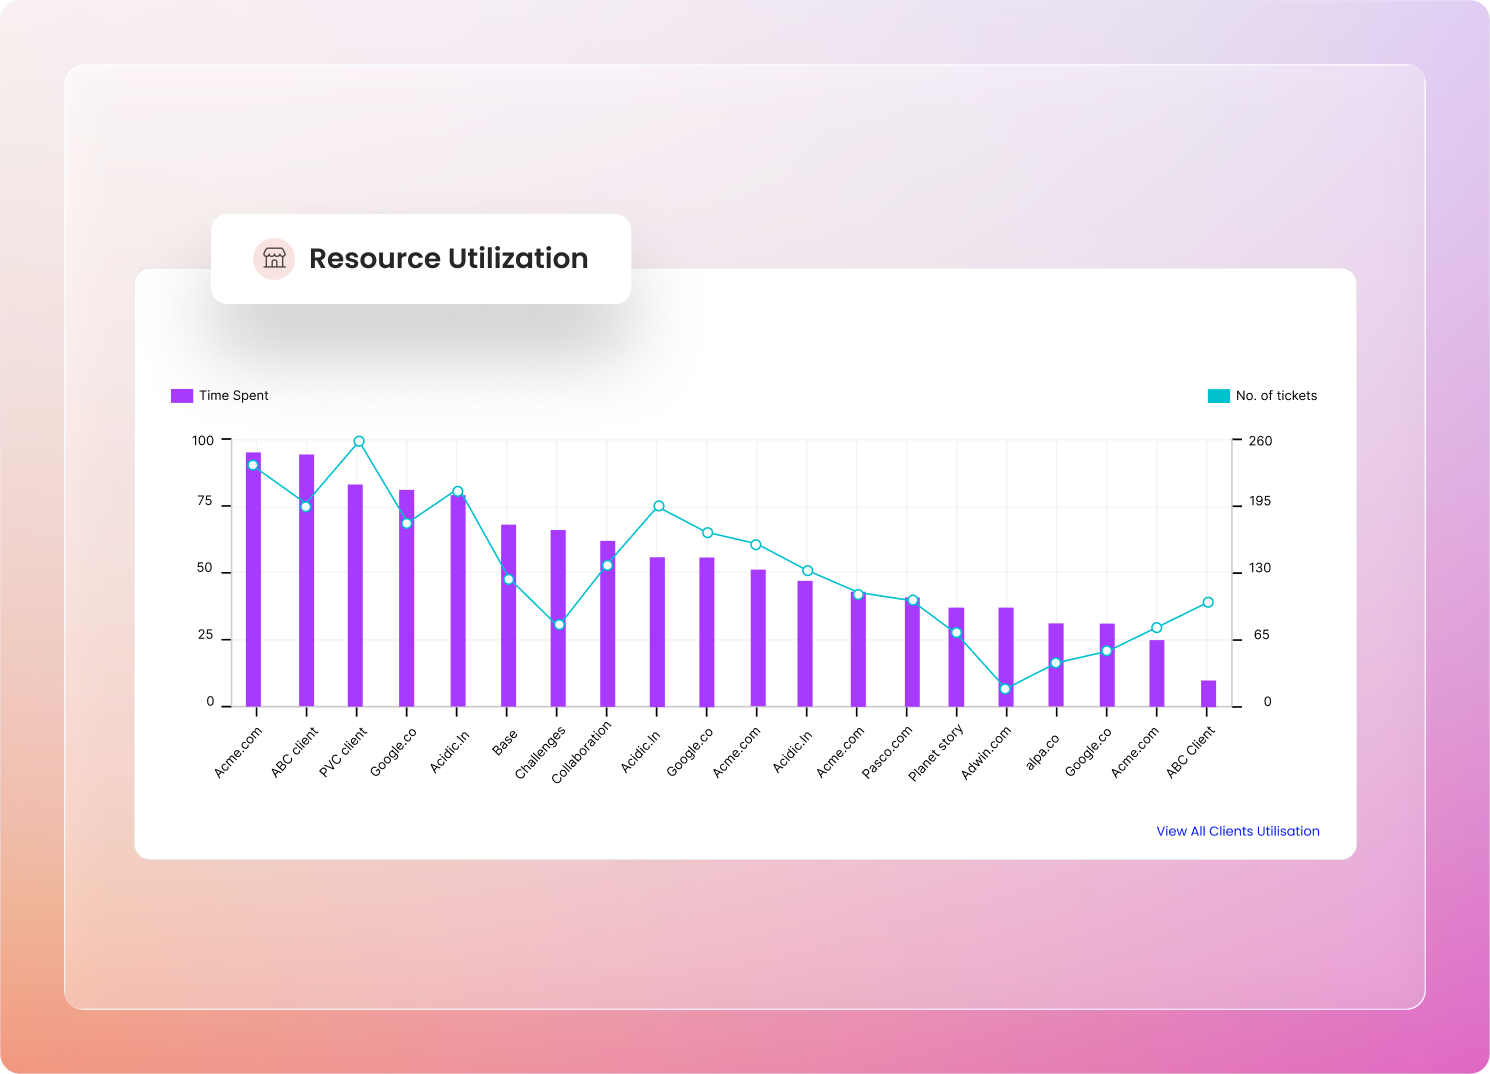
Task: Click the store icon beside Resource Utilization
Action: pyautogui.click(x=274, y=259)
